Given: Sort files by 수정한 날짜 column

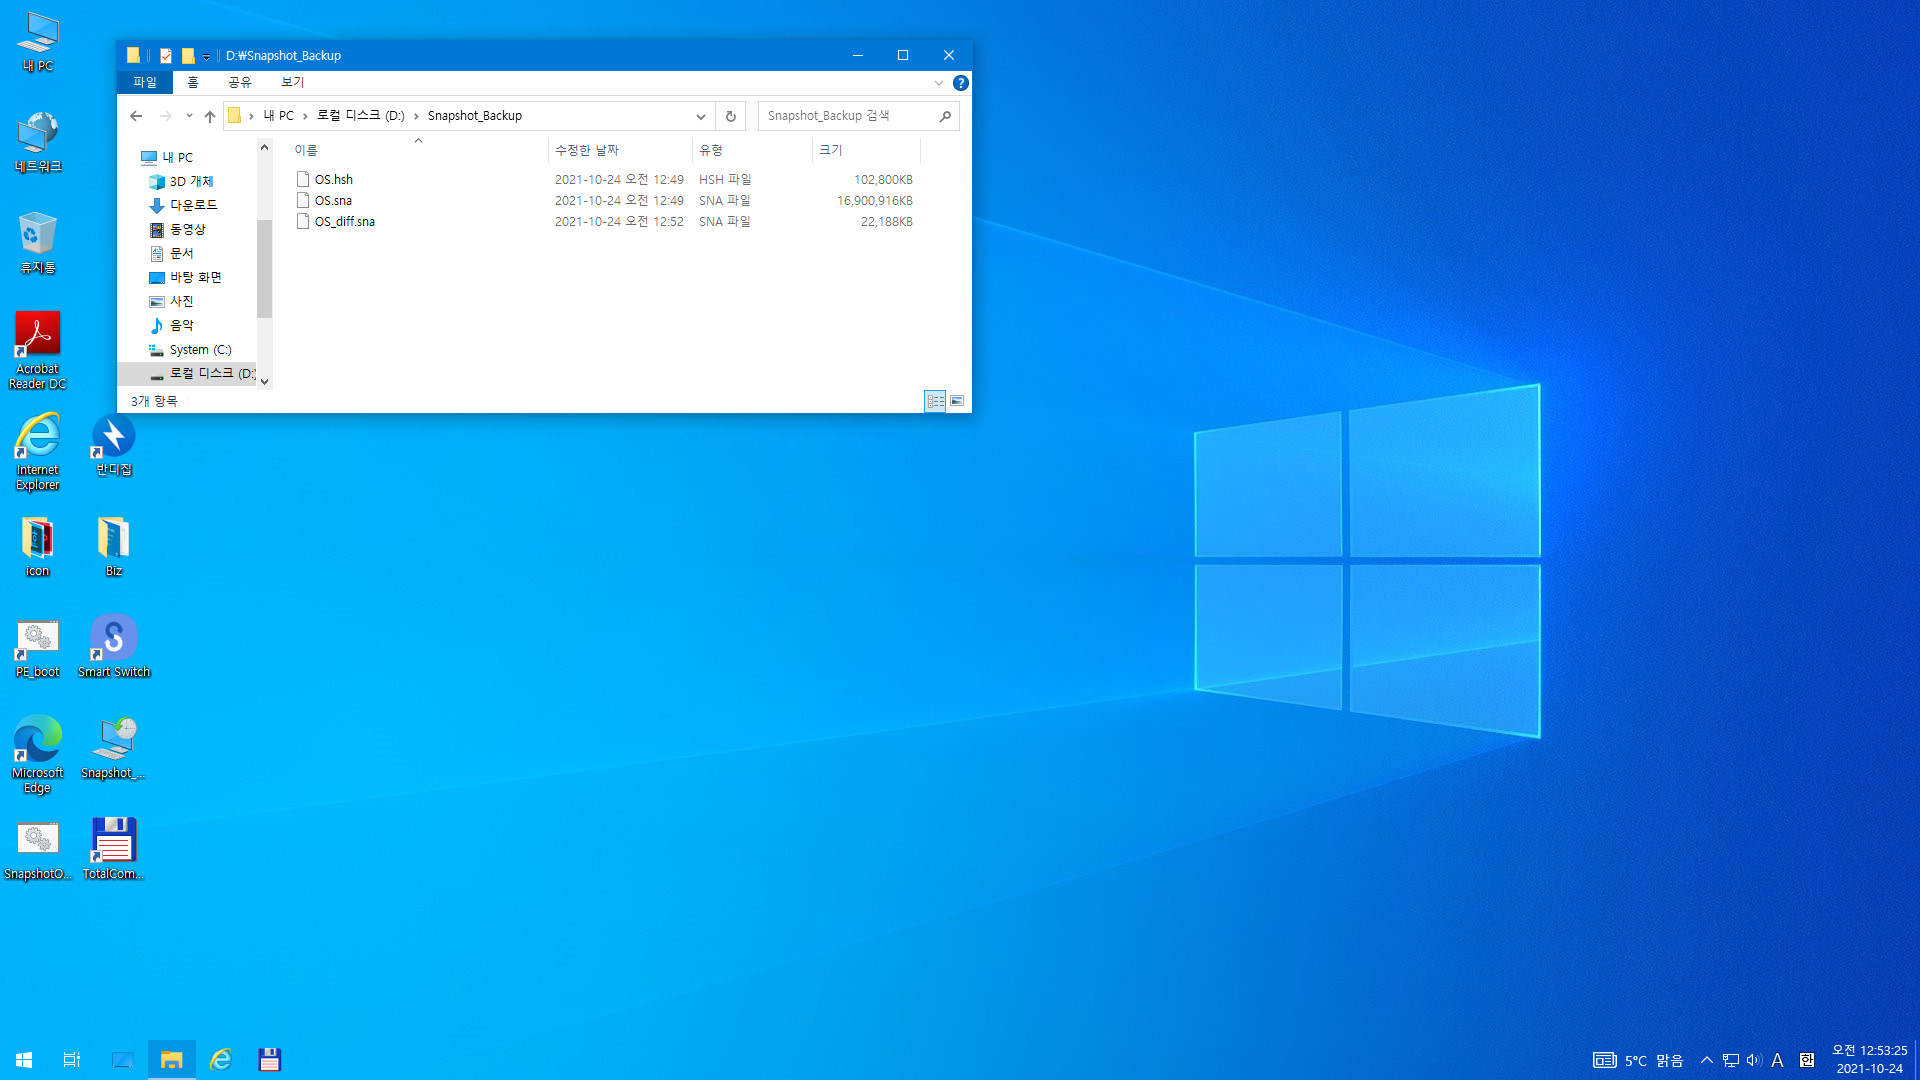Looking at the screenshot, I should [620, 150].
